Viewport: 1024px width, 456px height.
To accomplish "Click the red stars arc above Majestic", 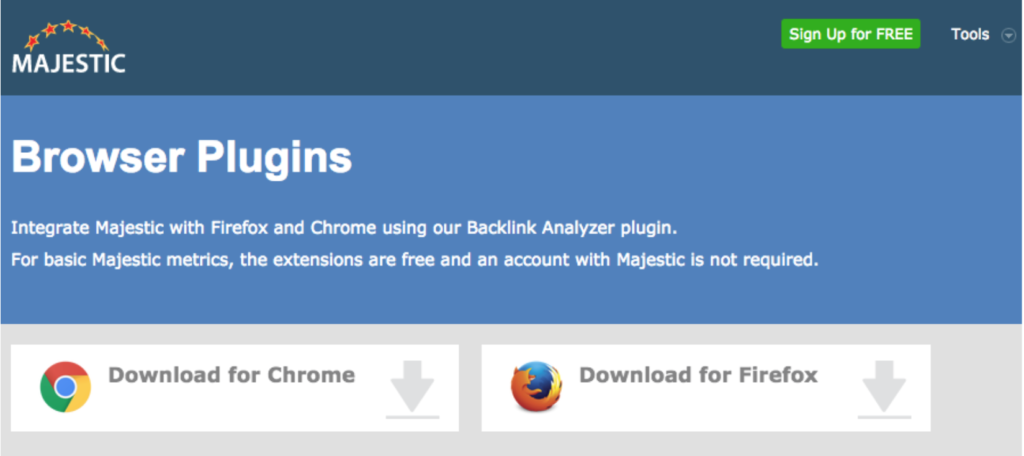I will click(67, 35).
